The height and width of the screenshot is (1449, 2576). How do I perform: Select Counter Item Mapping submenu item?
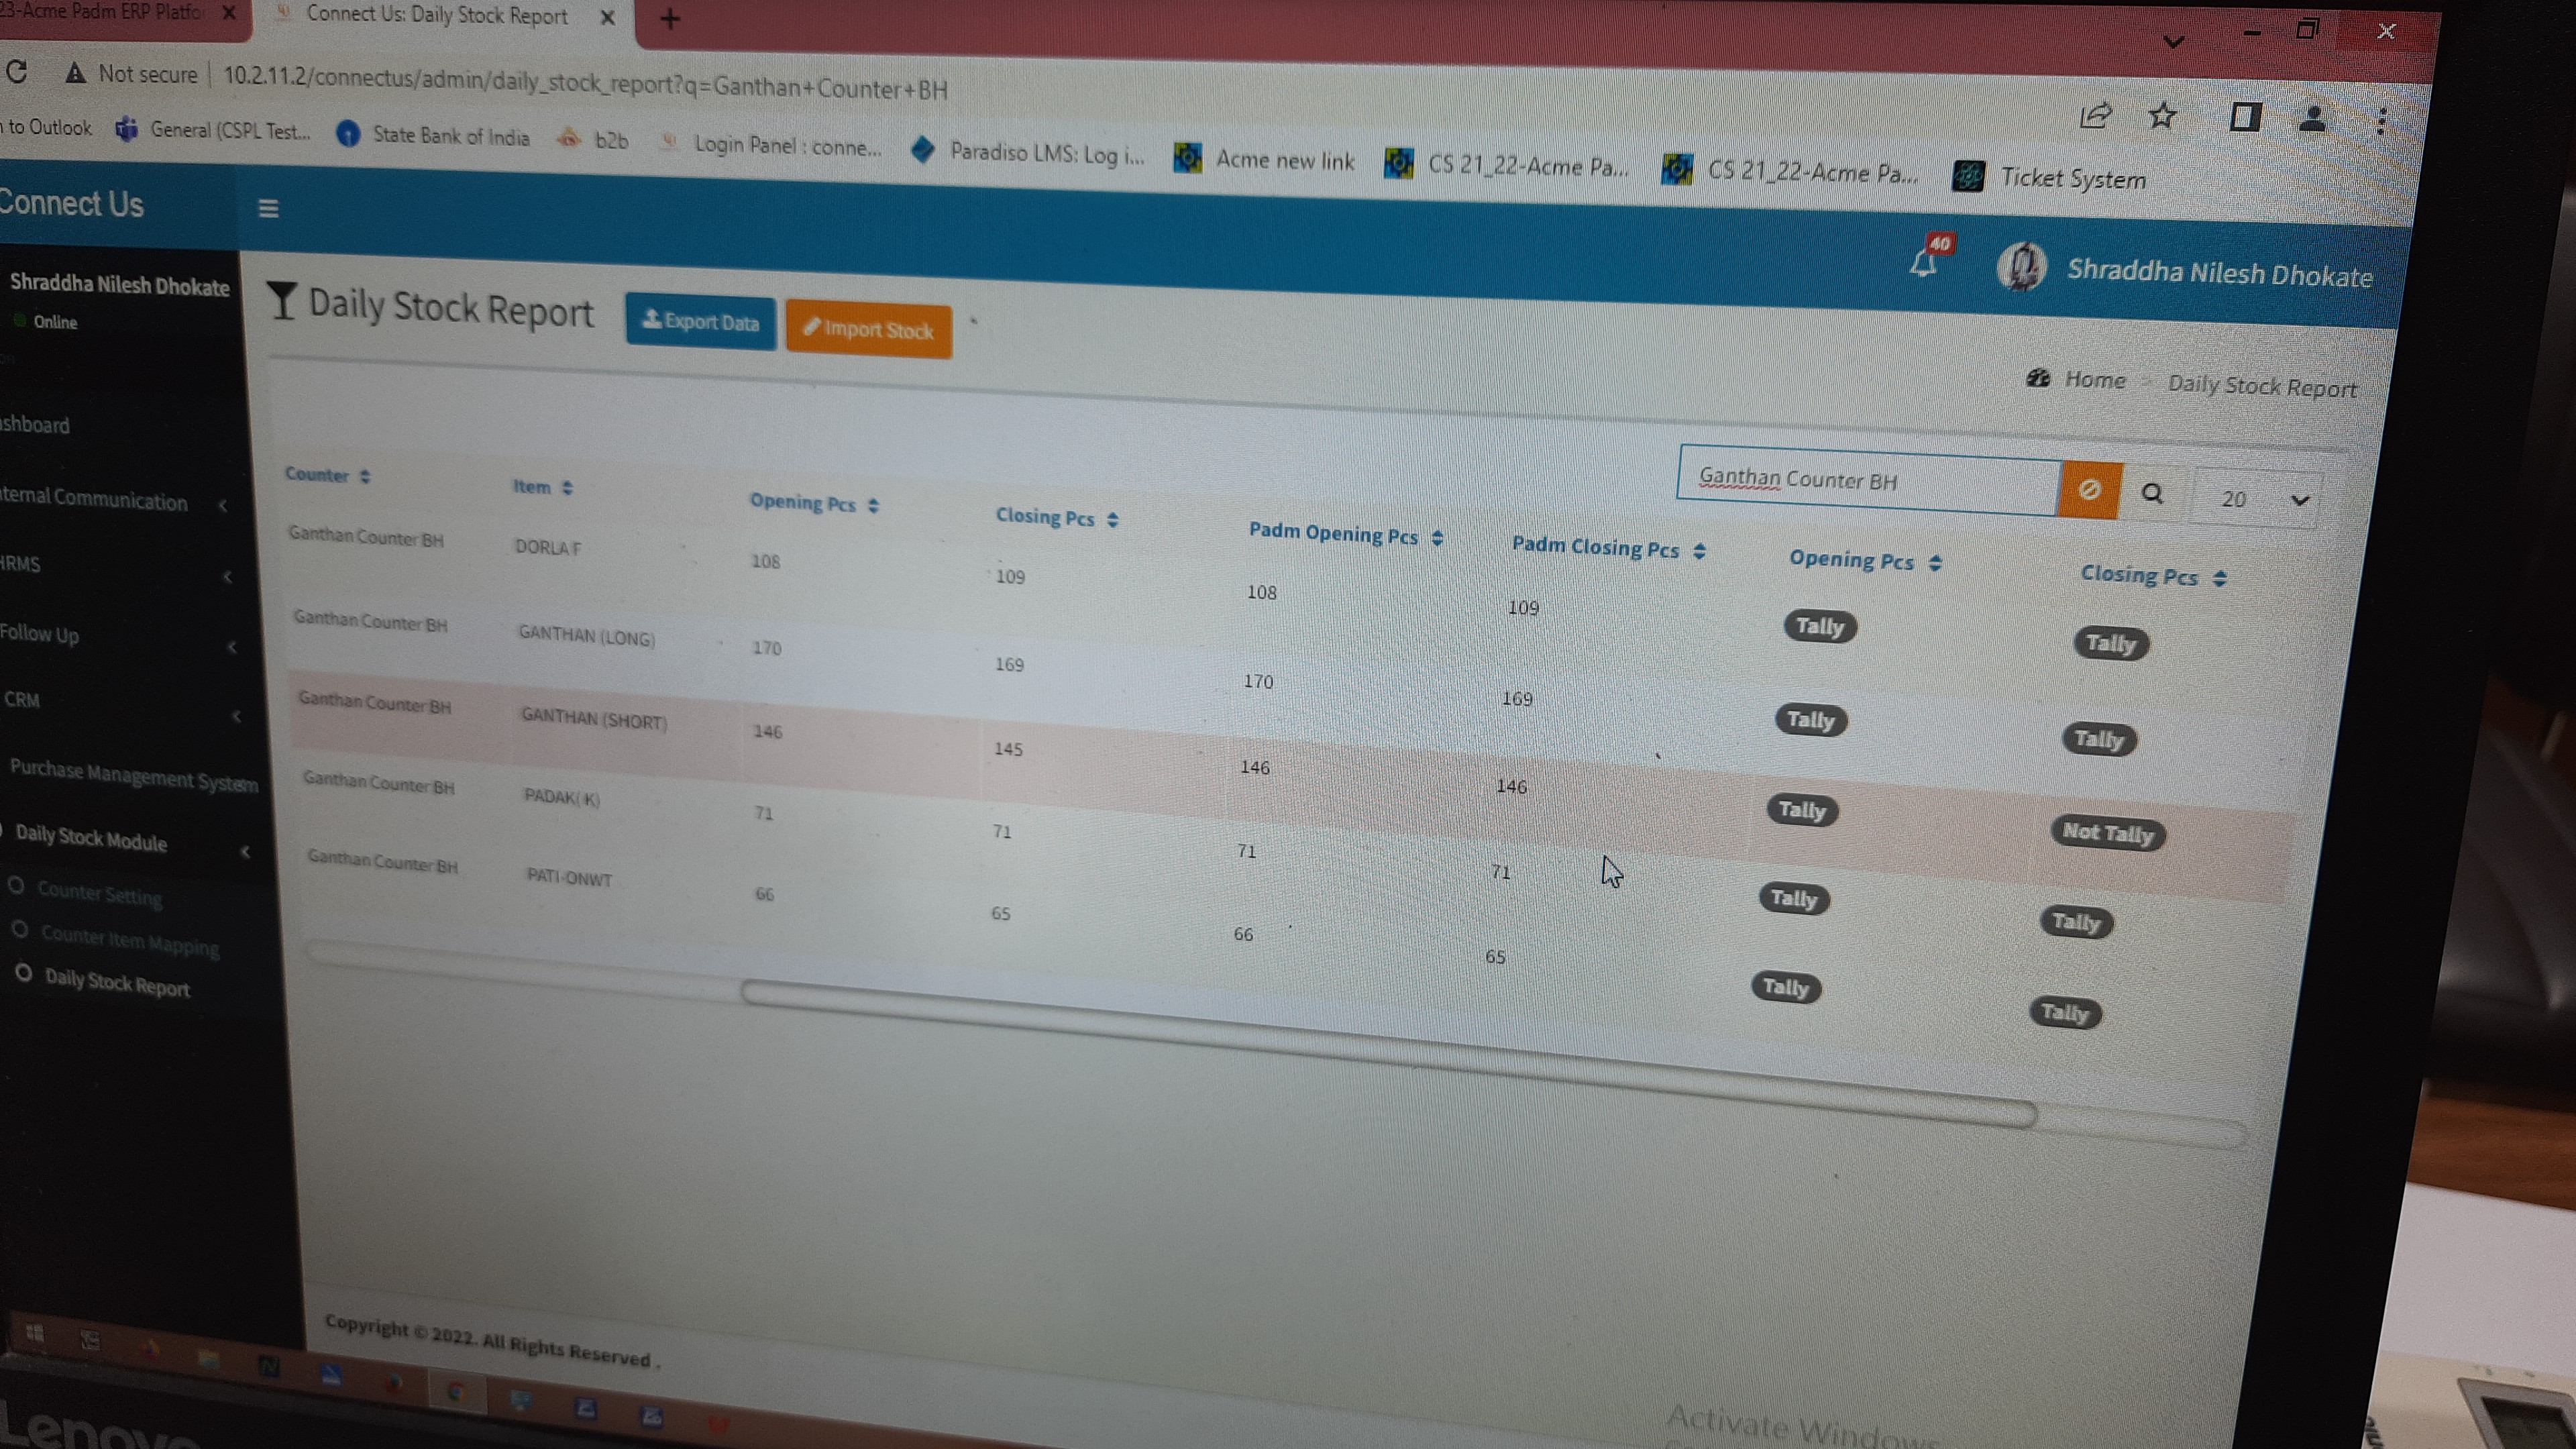[129, 940]
